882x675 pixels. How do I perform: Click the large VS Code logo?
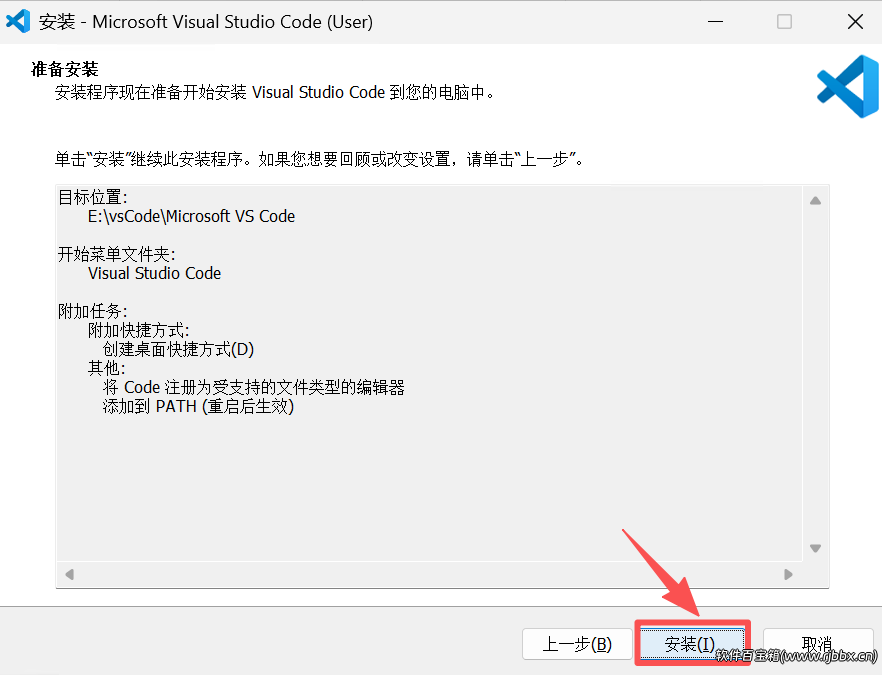[848, 86]
